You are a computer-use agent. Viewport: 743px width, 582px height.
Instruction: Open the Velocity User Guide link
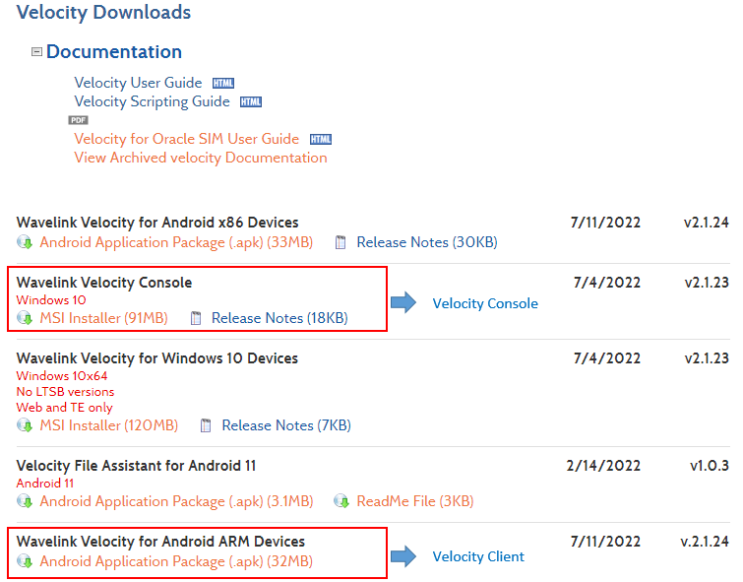[138, 83]
